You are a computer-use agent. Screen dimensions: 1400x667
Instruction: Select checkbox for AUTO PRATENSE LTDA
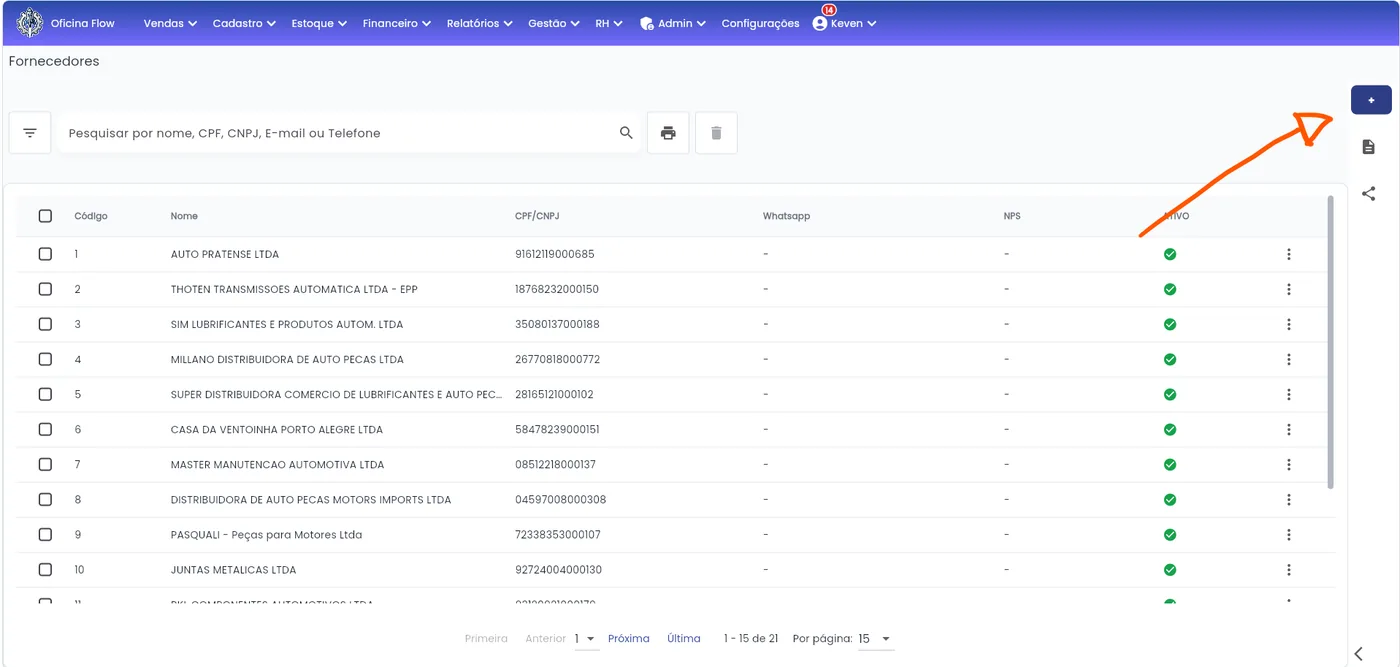(x=45, y=254)
